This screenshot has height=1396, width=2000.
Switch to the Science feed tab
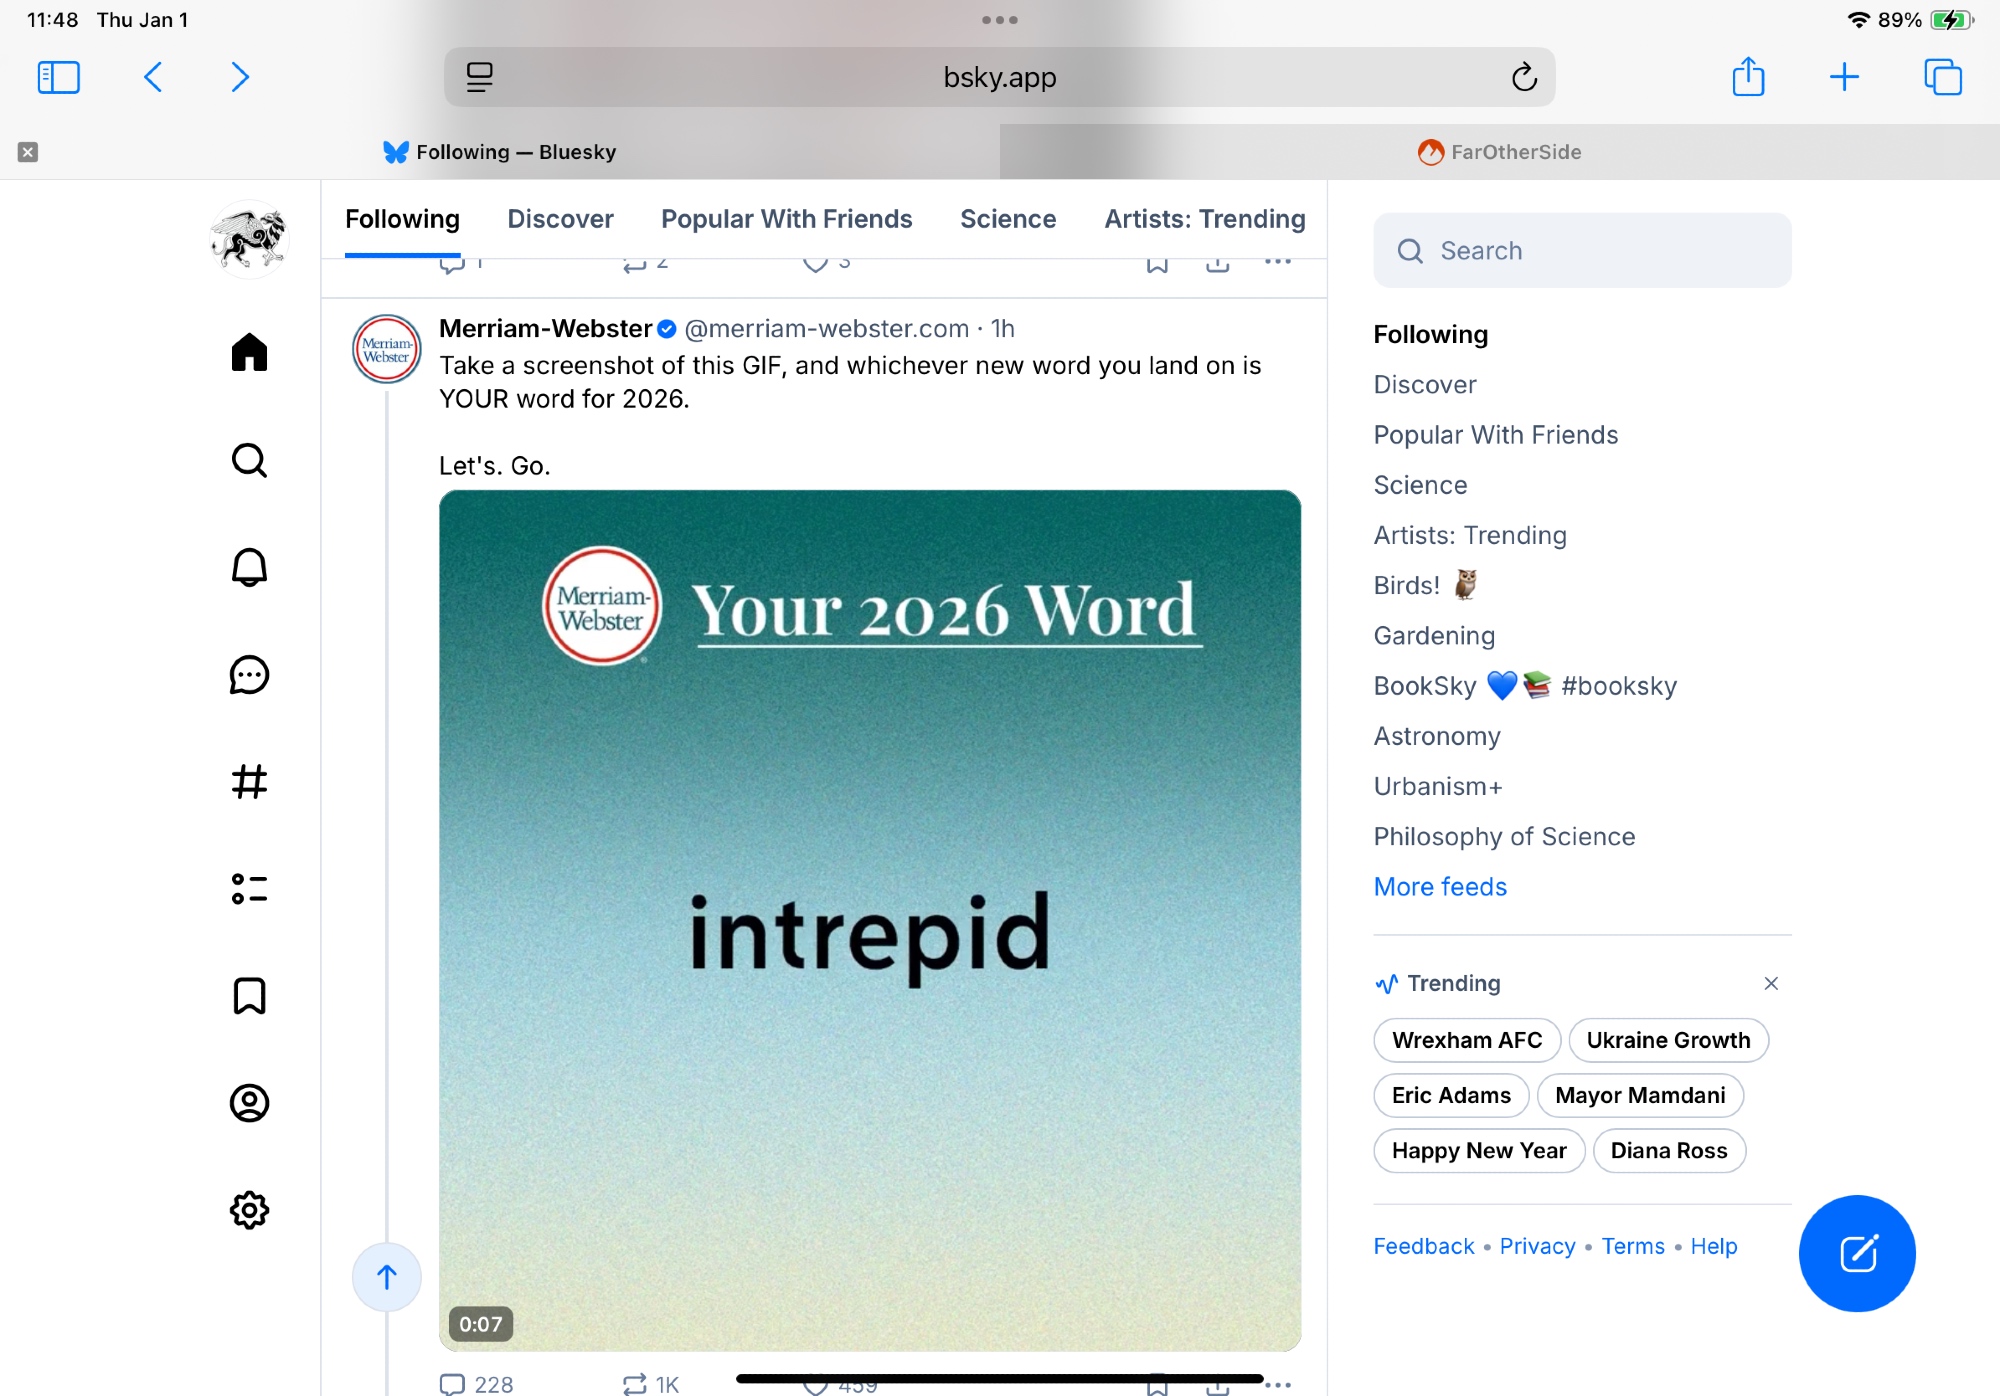(1007, 219)
